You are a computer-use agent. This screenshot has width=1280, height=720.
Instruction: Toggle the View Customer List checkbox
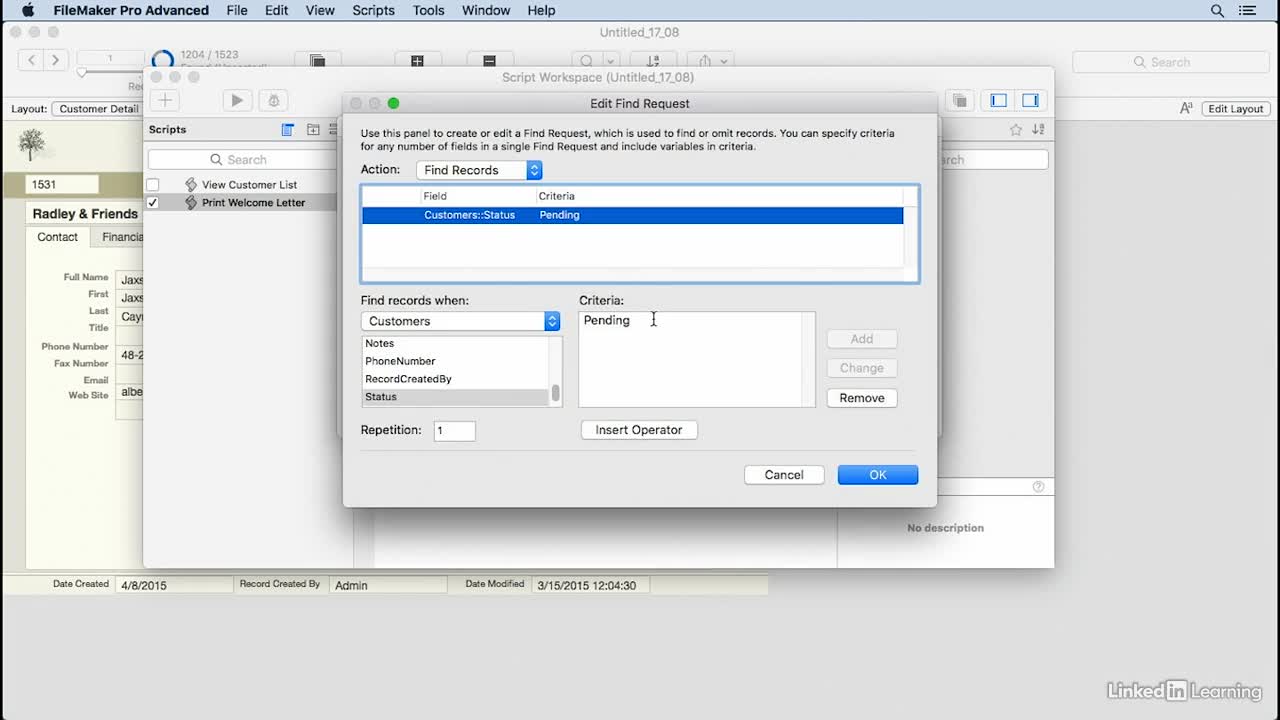click(x=153, y=185)
